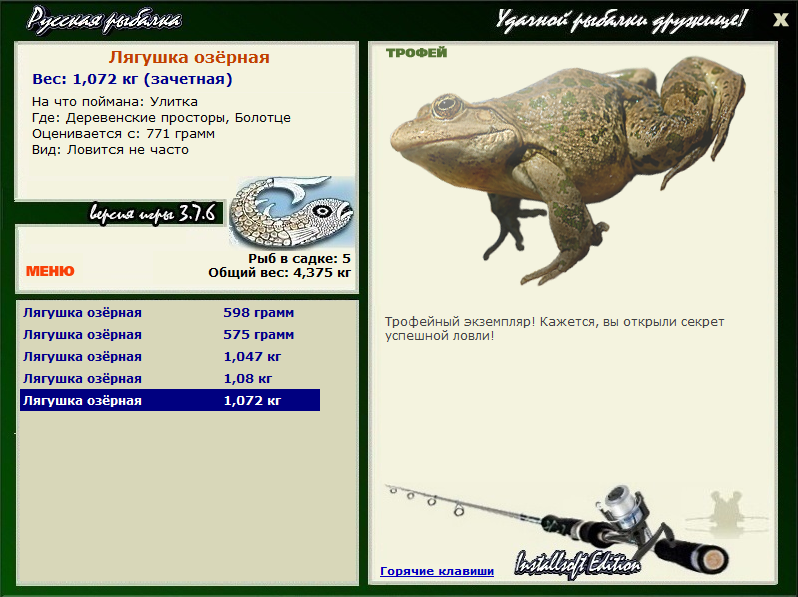Select the highlighted 1,072 кг frog row

pos(170,400)
